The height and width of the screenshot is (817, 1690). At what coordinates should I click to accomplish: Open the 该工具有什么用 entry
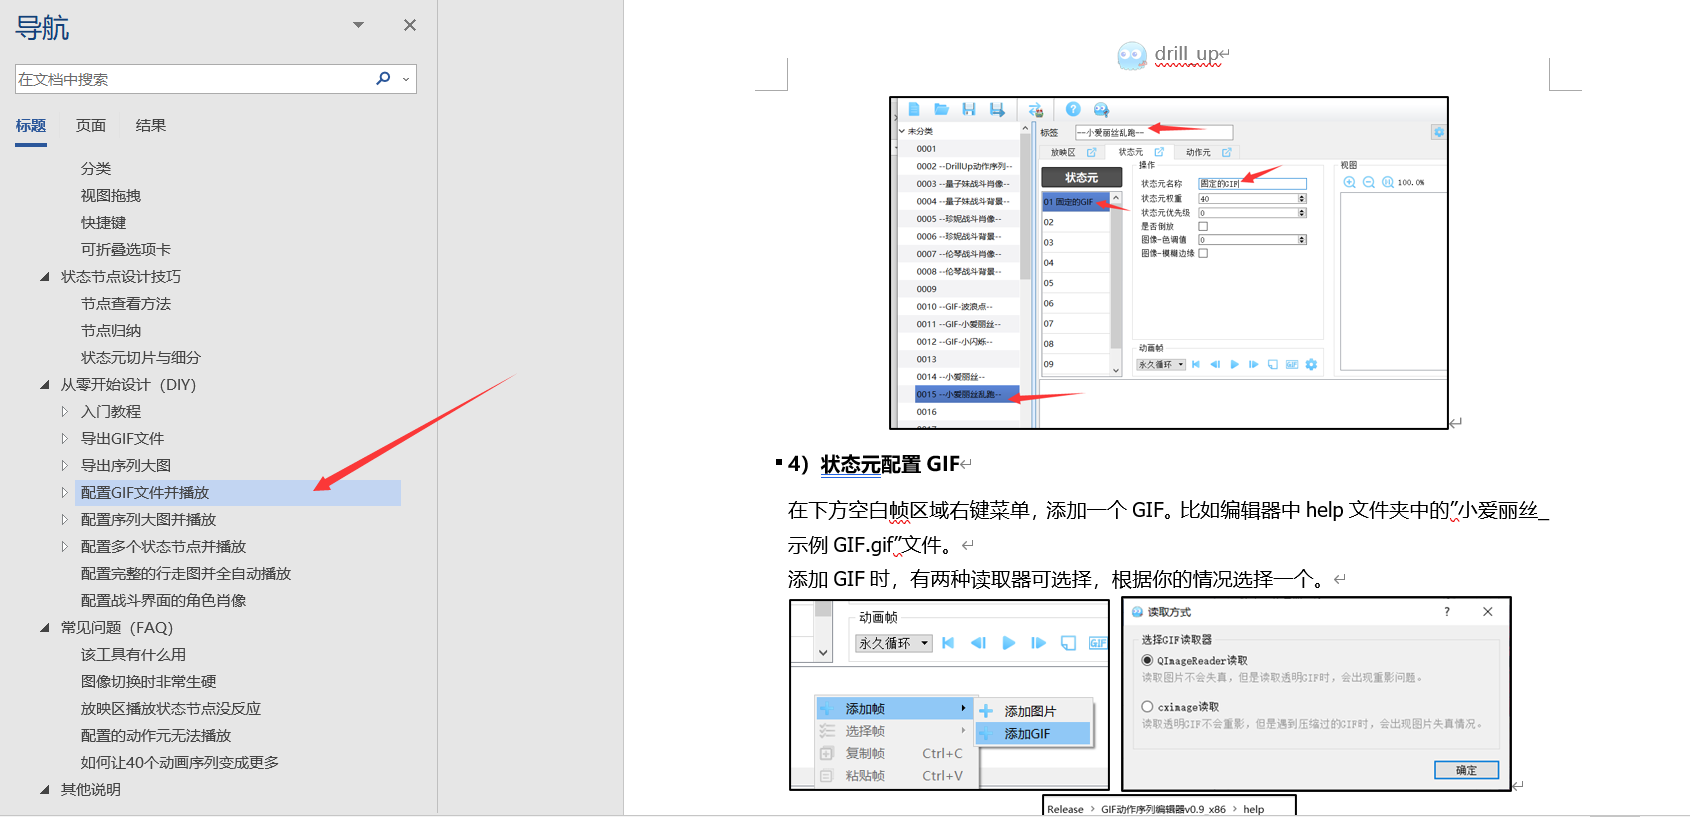[x=133, y=655]
